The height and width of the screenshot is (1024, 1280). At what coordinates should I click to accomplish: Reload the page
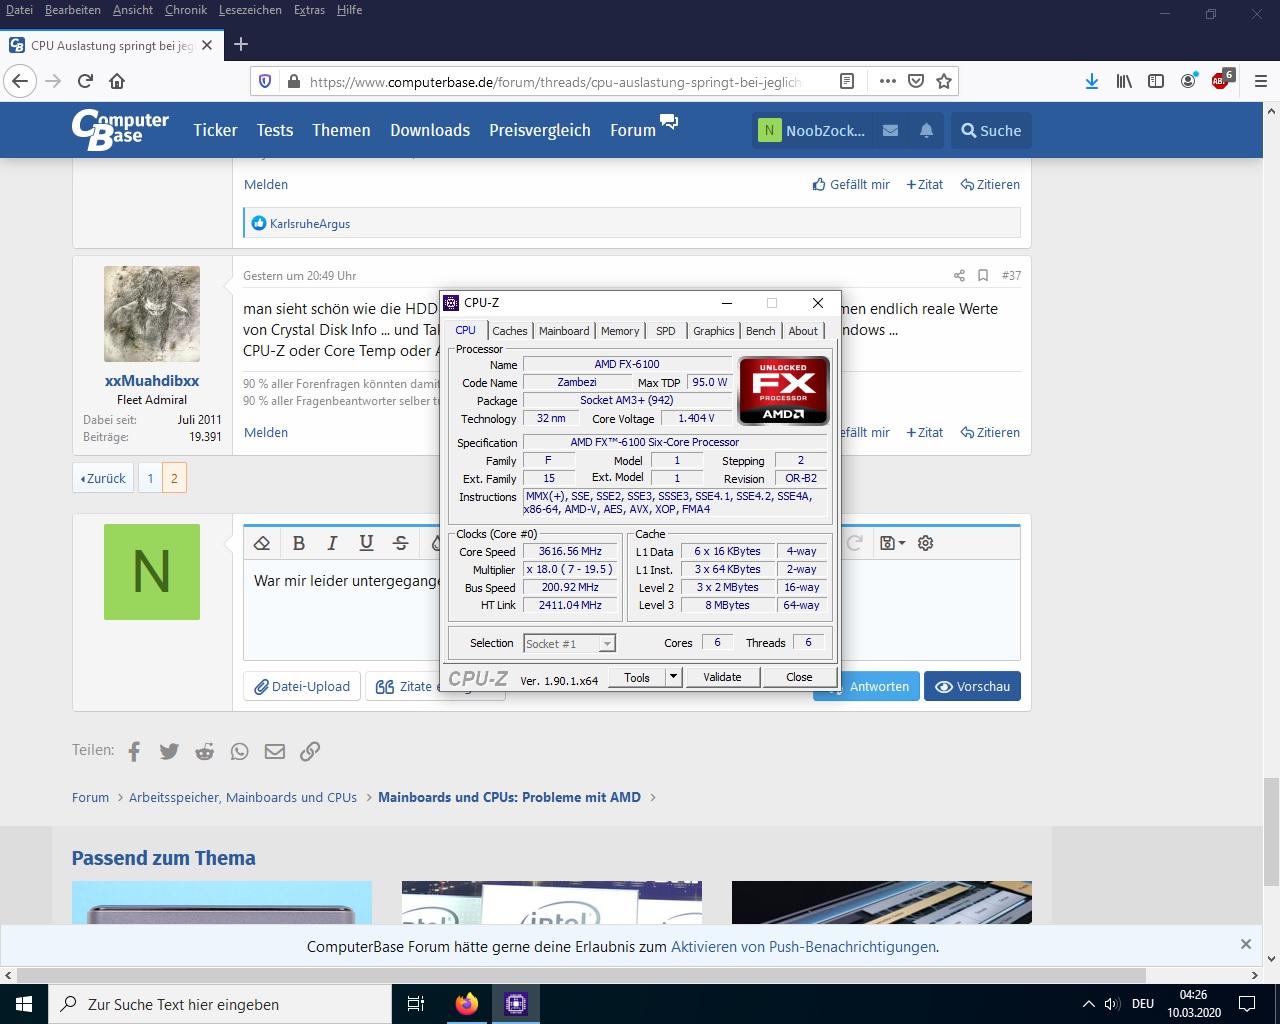pyautogui.click(x=85, y=81)
